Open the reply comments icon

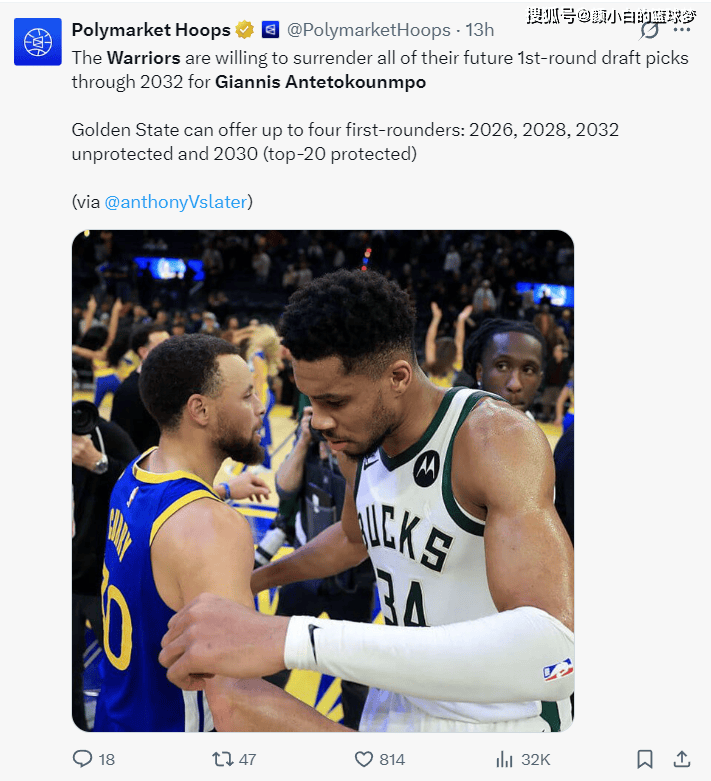(x=83, y=759)
